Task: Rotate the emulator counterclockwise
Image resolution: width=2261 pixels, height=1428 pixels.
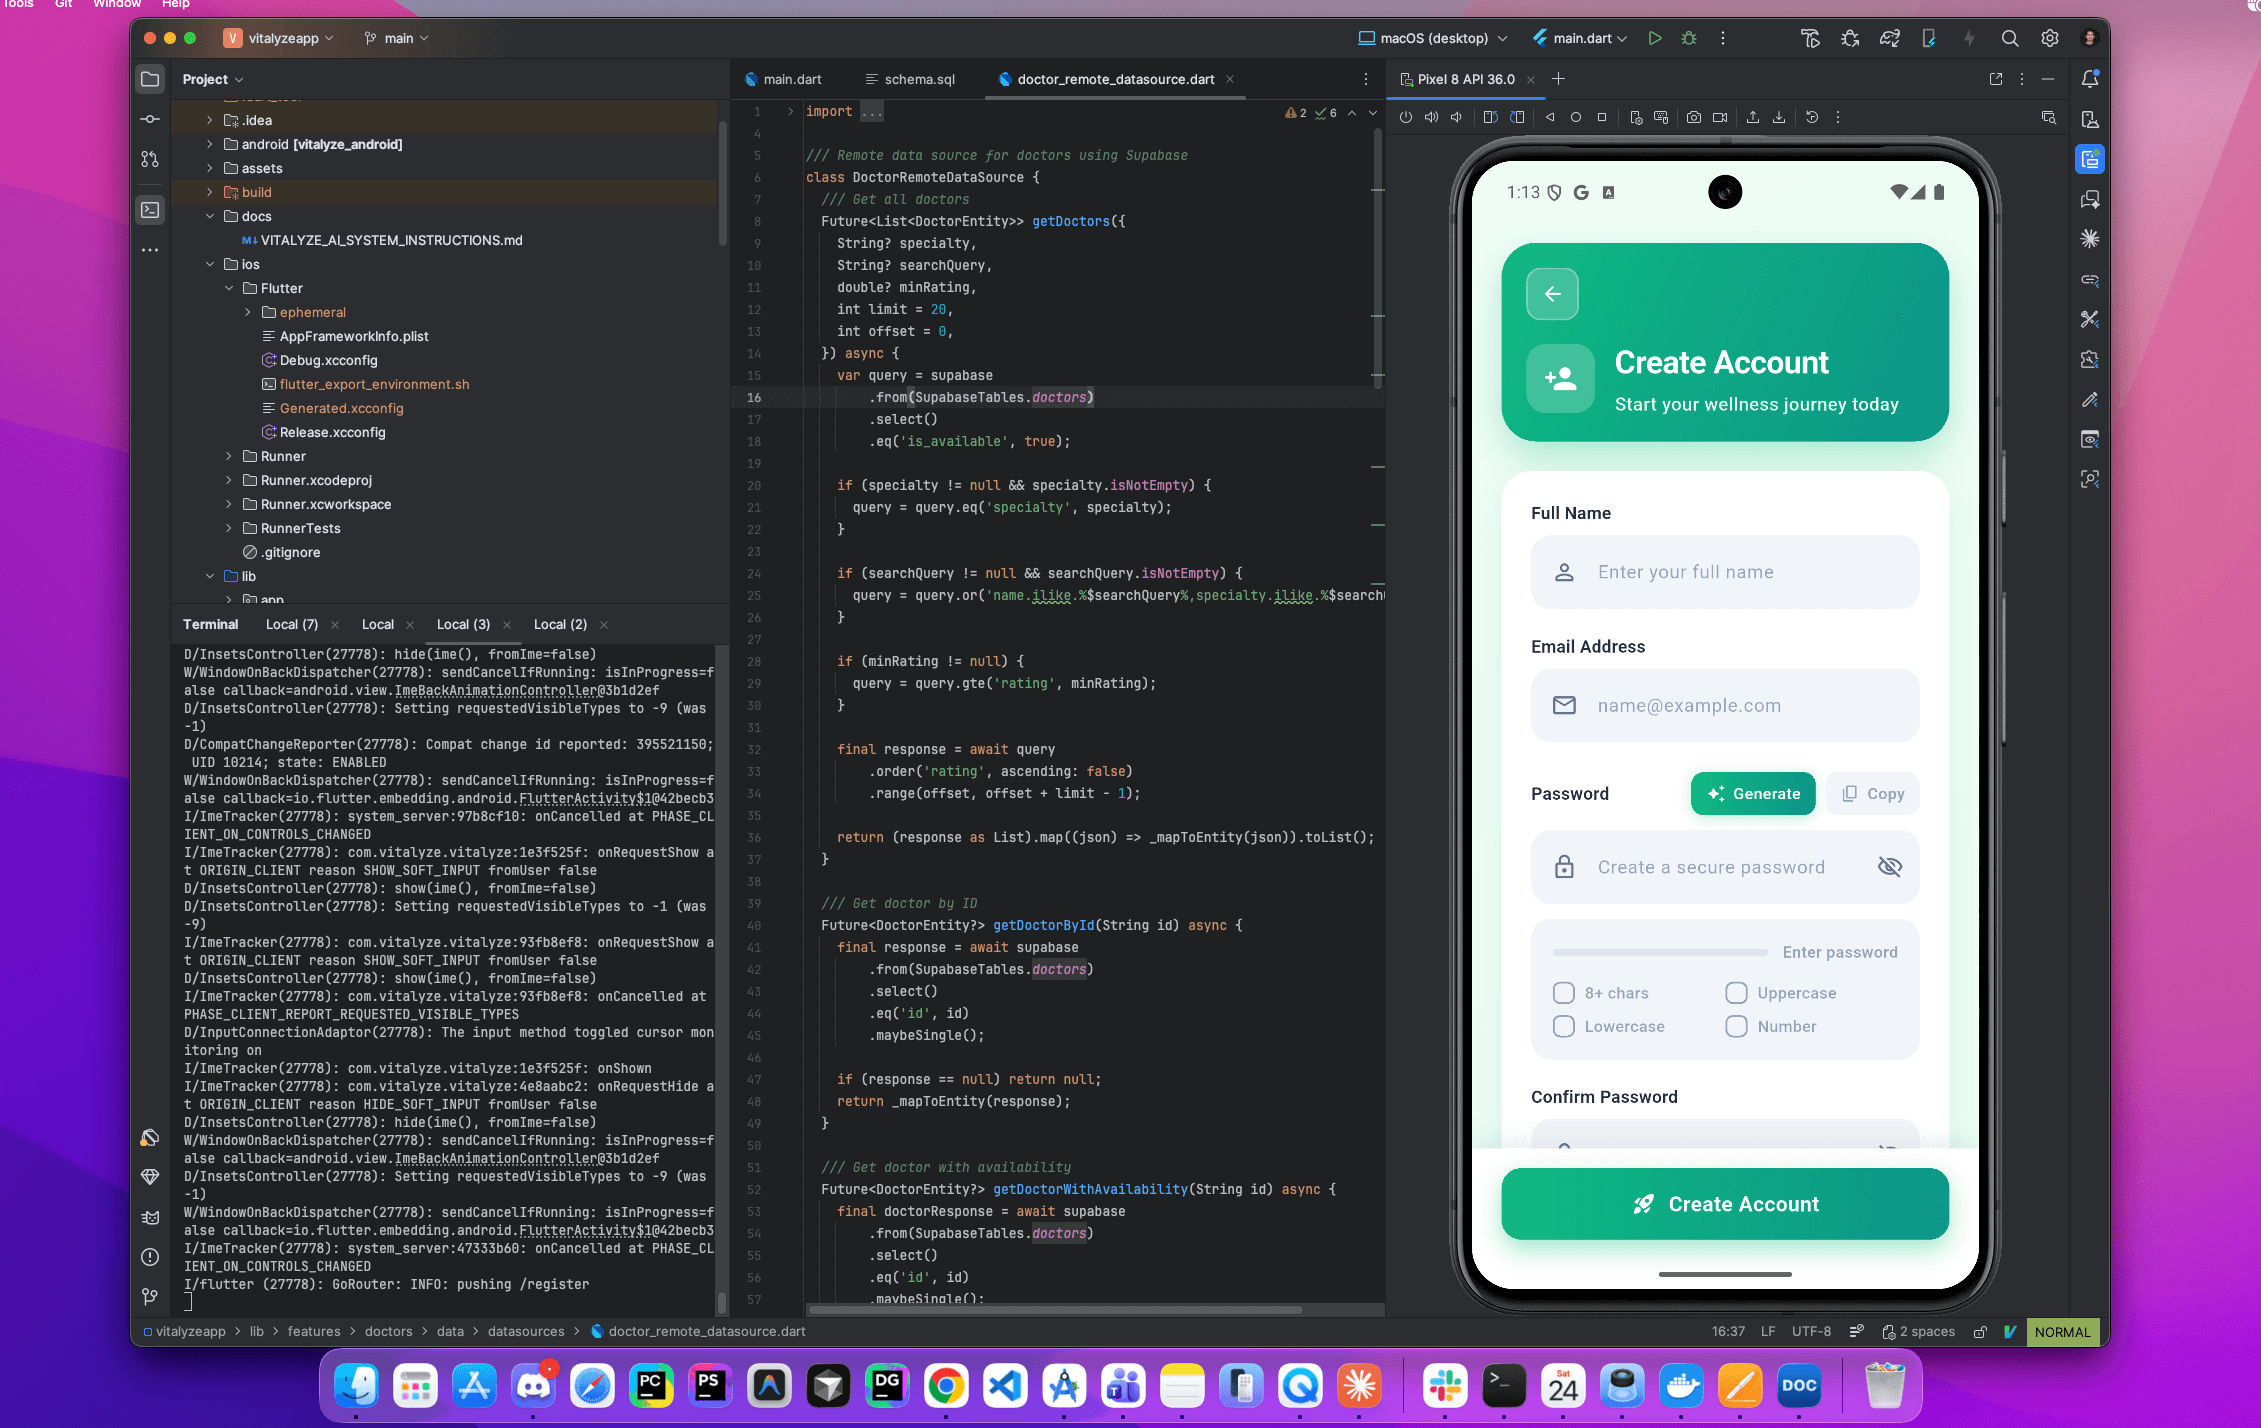Action: (x=1491, y=117)
